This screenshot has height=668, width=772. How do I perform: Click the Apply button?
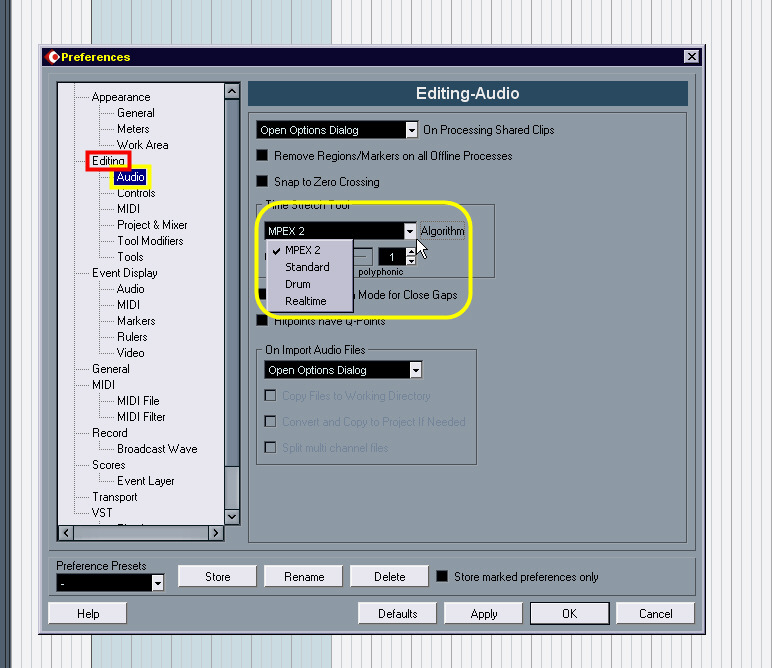483,614
